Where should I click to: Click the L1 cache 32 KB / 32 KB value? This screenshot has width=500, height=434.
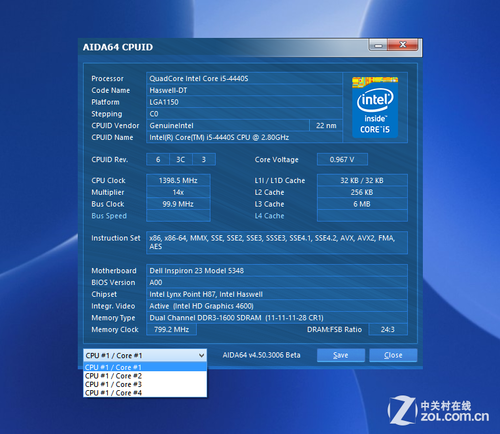pyautogui.click(x=362, y=181)
